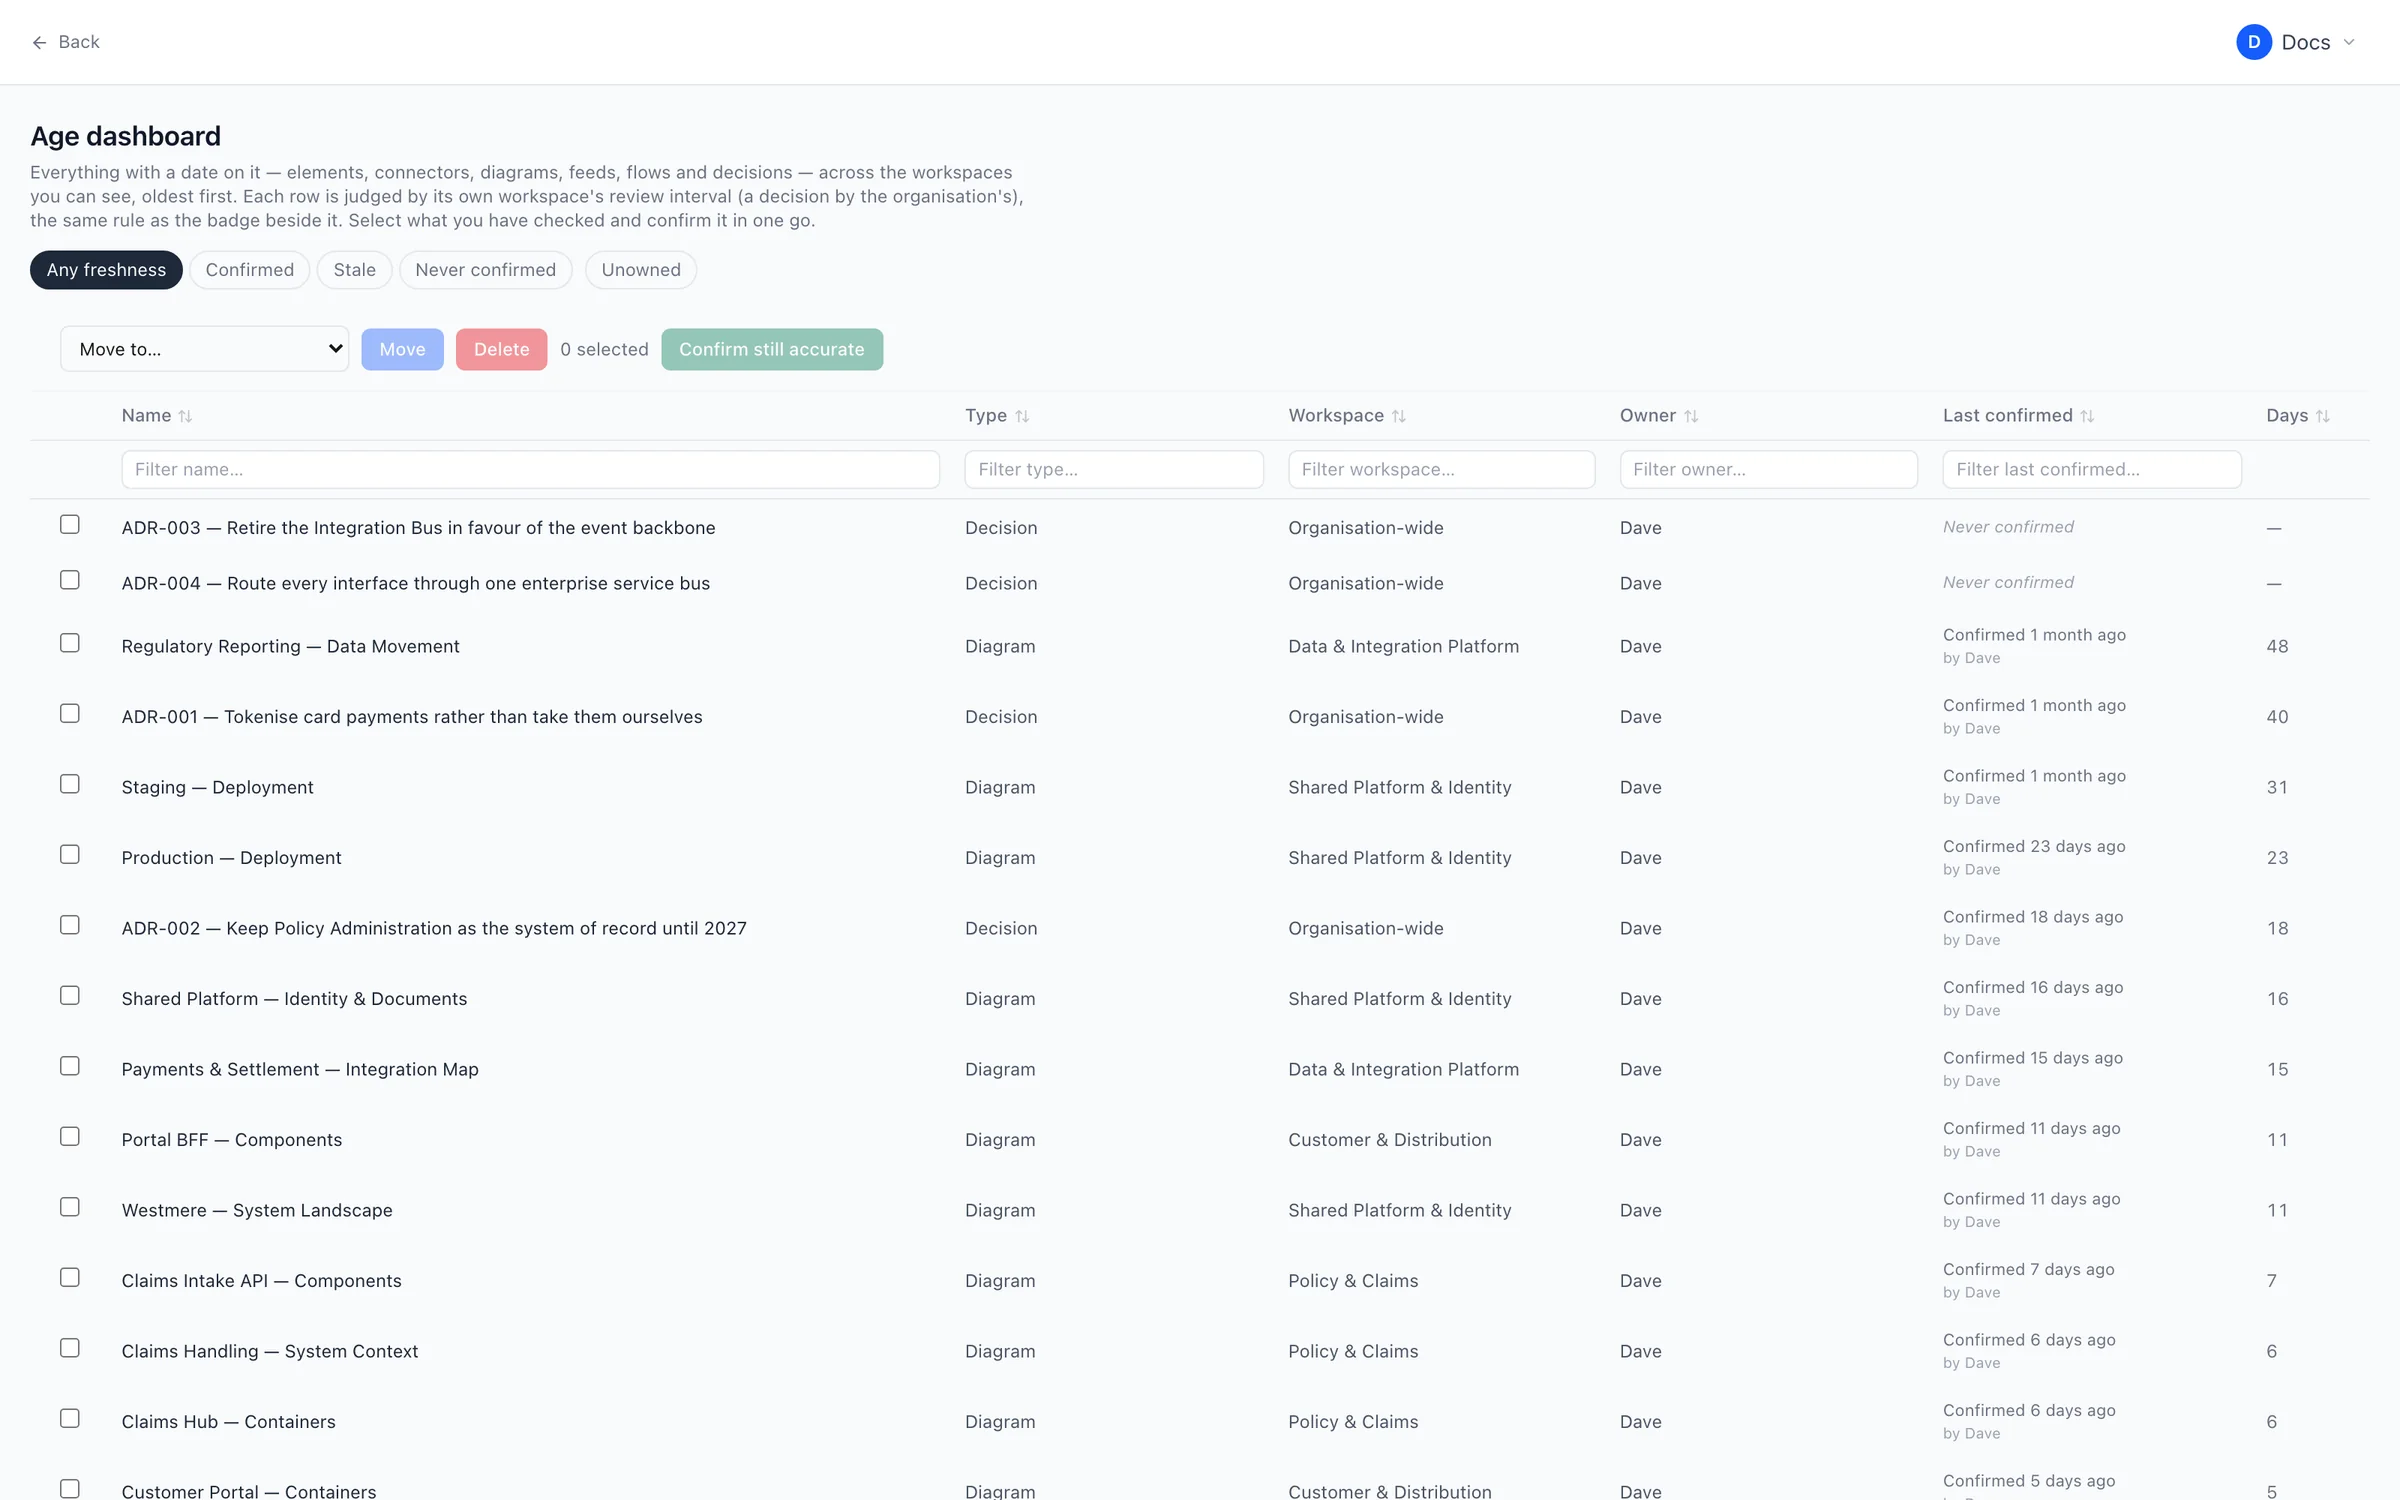The width and height of the screenshot is (2400, 1500).
Task: Focus the Filter name input
Action: click(530, 469)
